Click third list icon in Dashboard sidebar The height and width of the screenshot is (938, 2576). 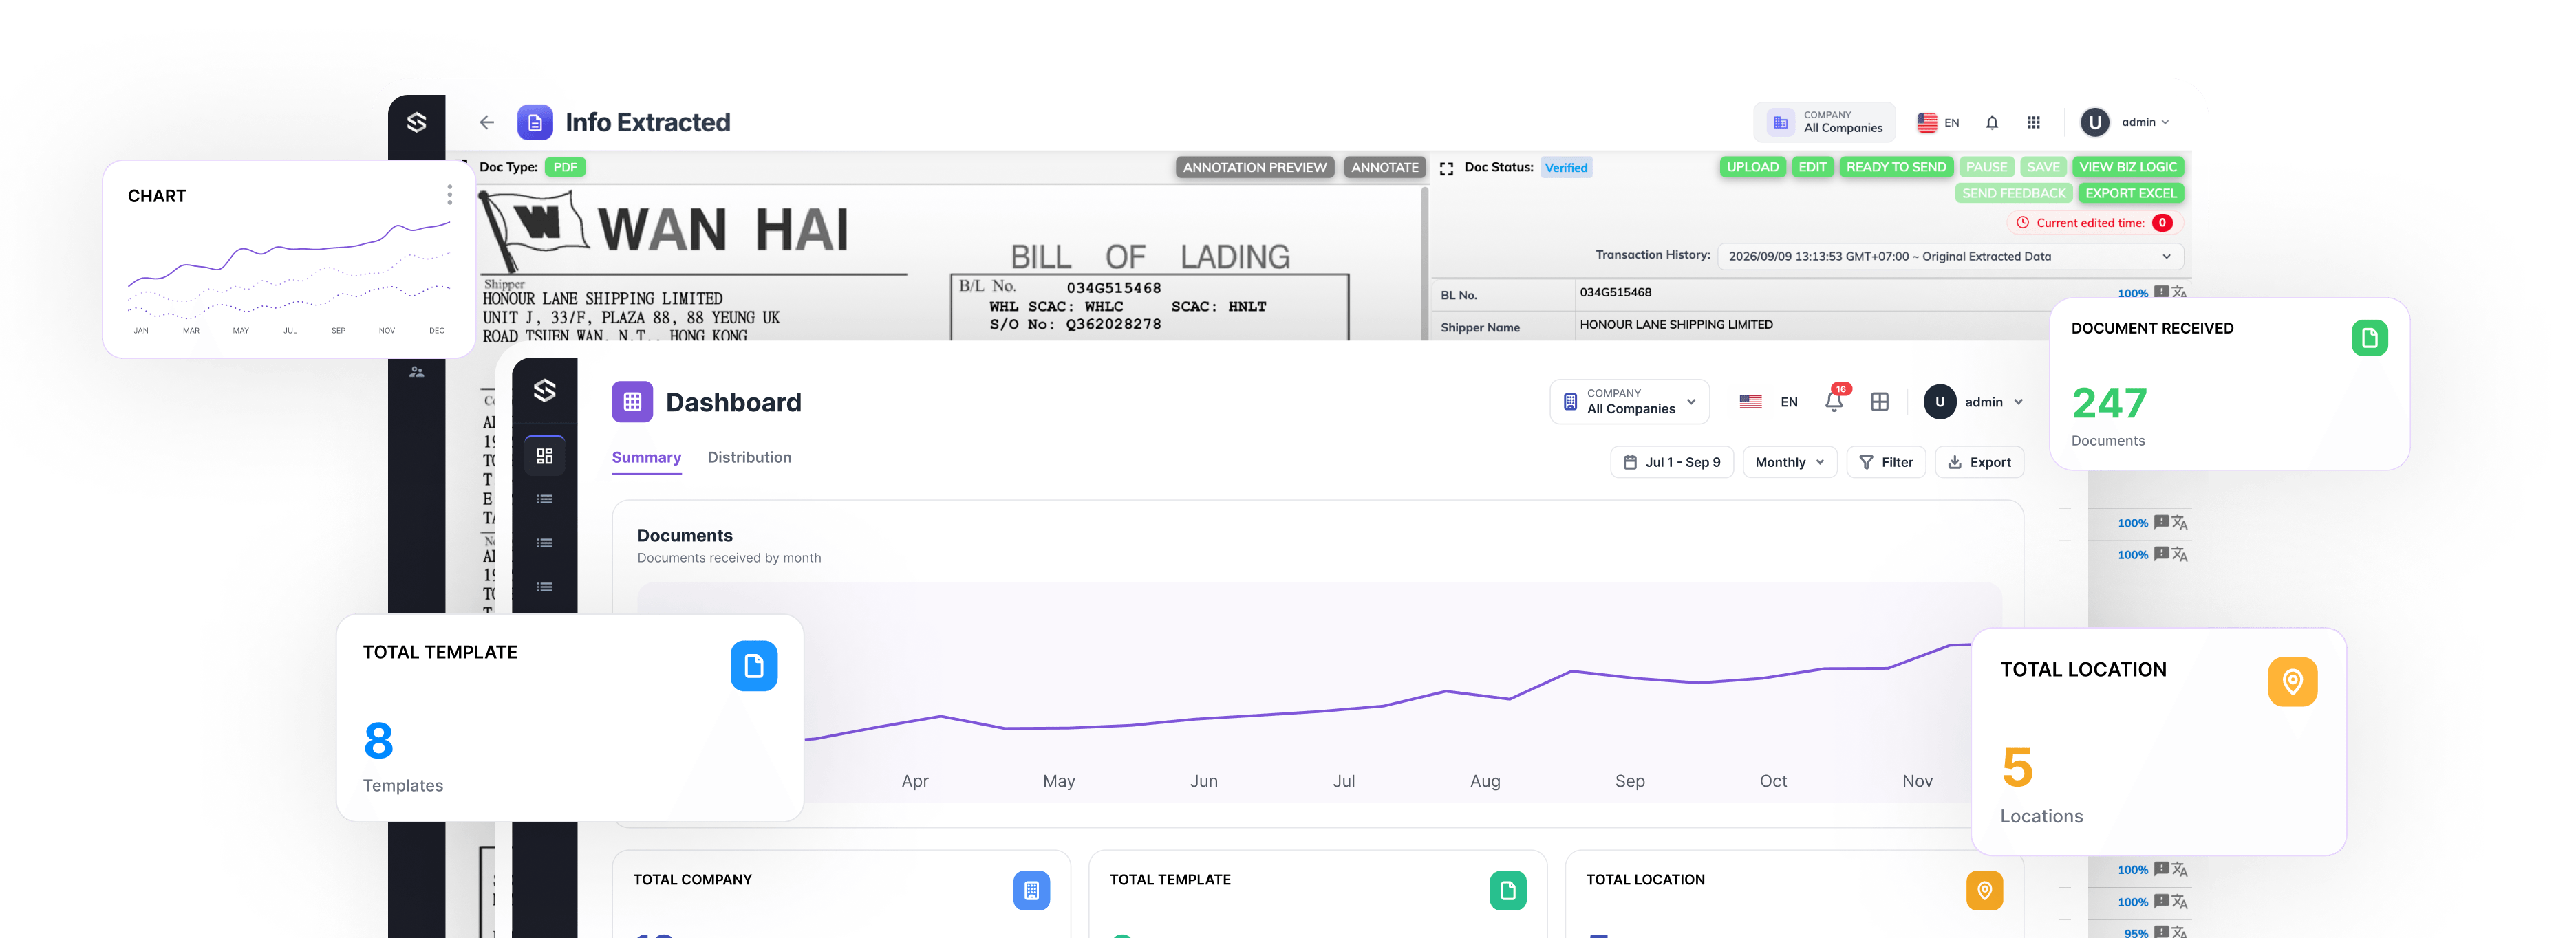[544, 587]
